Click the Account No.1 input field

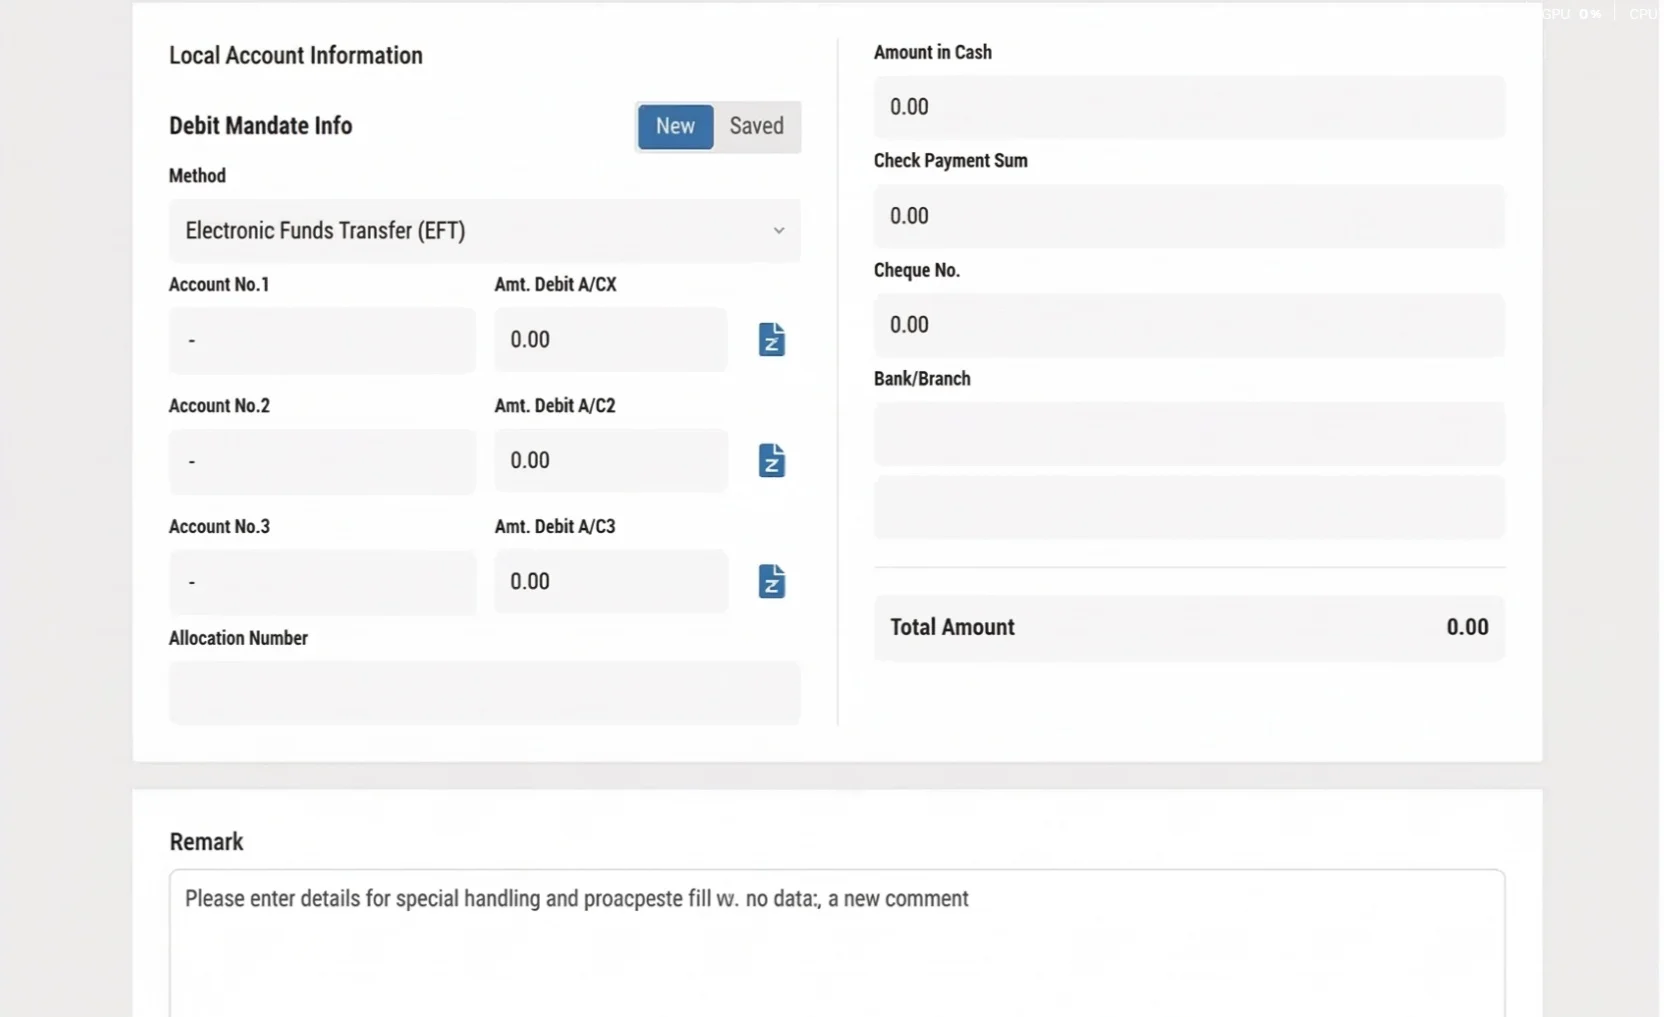tap(321, 340)
